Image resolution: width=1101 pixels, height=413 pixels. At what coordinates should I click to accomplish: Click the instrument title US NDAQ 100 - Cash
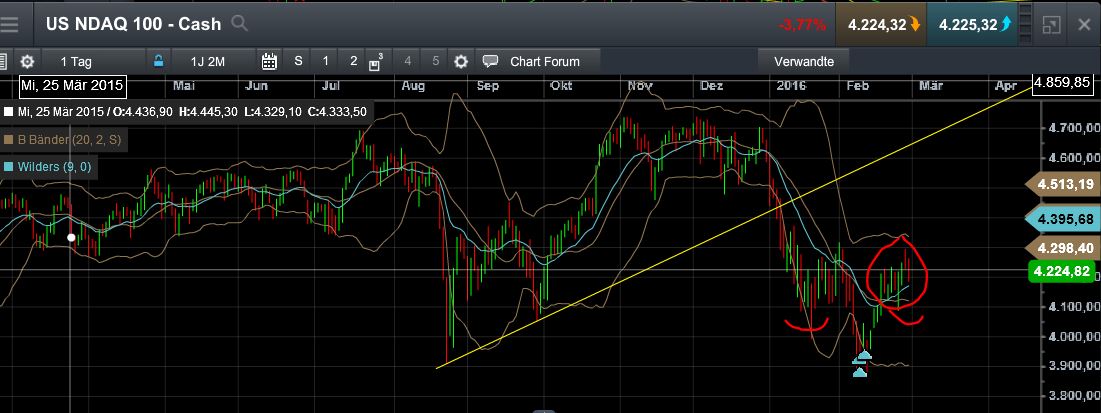click(x=133, y=24)
